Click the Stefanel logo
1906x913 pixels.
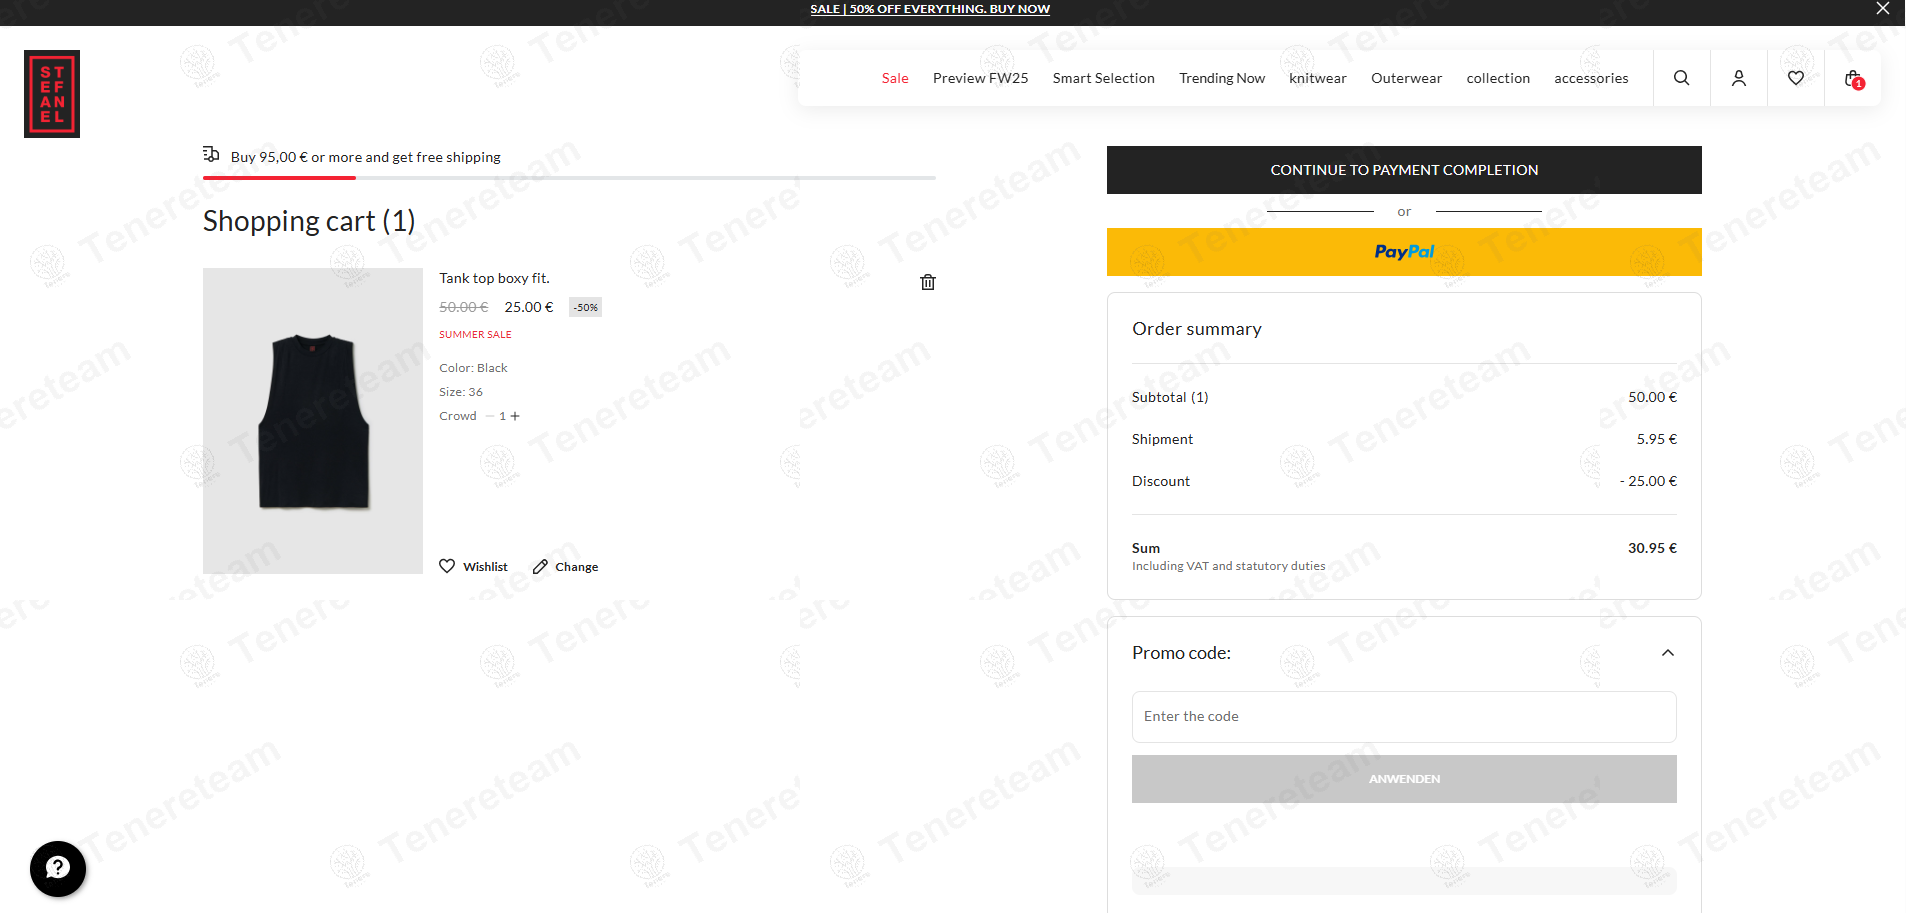52,94
